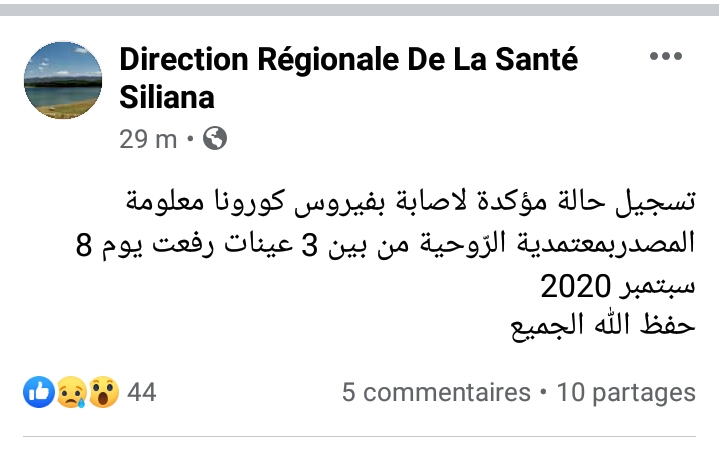Click the sad crying reaction emoji

(69, 393)
